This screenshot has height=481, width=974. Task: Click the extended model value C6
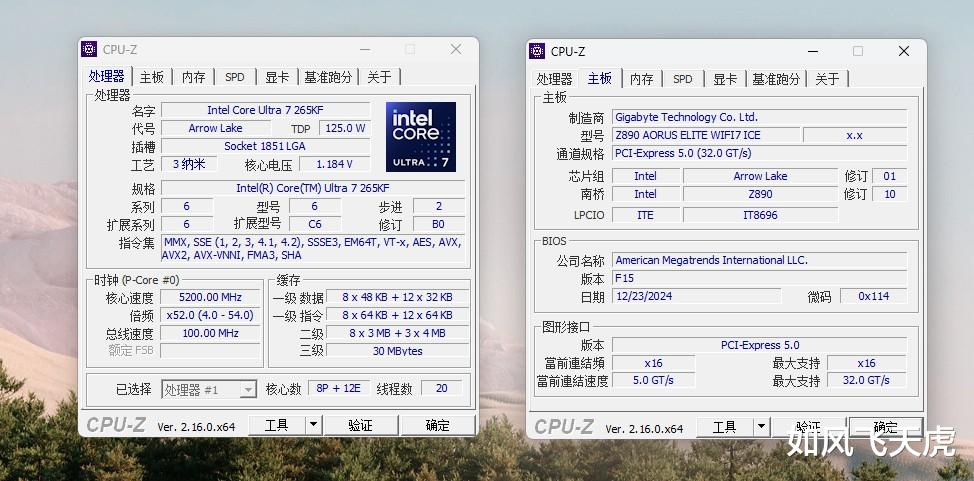pyautogui.click(x=315, y=224)
